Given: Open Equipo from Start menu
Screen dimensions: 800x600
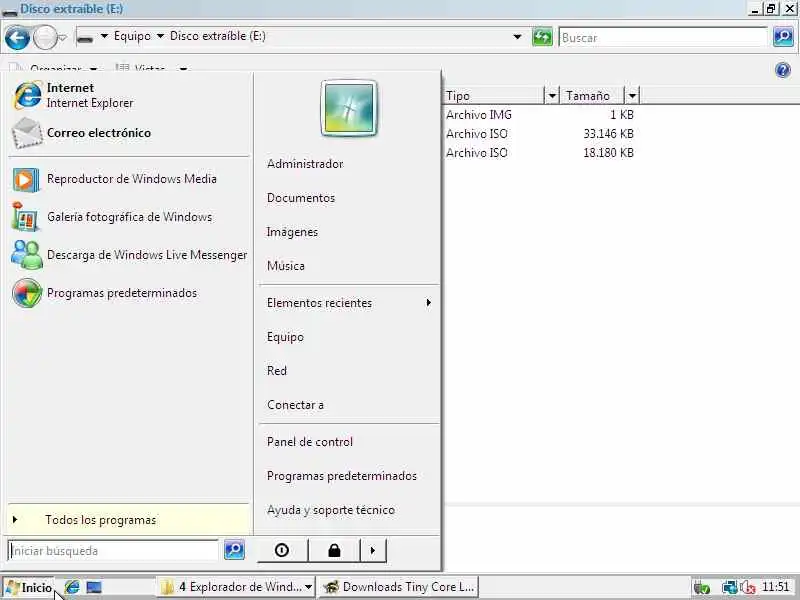Looking at the screenshot, I should (285, 337).
